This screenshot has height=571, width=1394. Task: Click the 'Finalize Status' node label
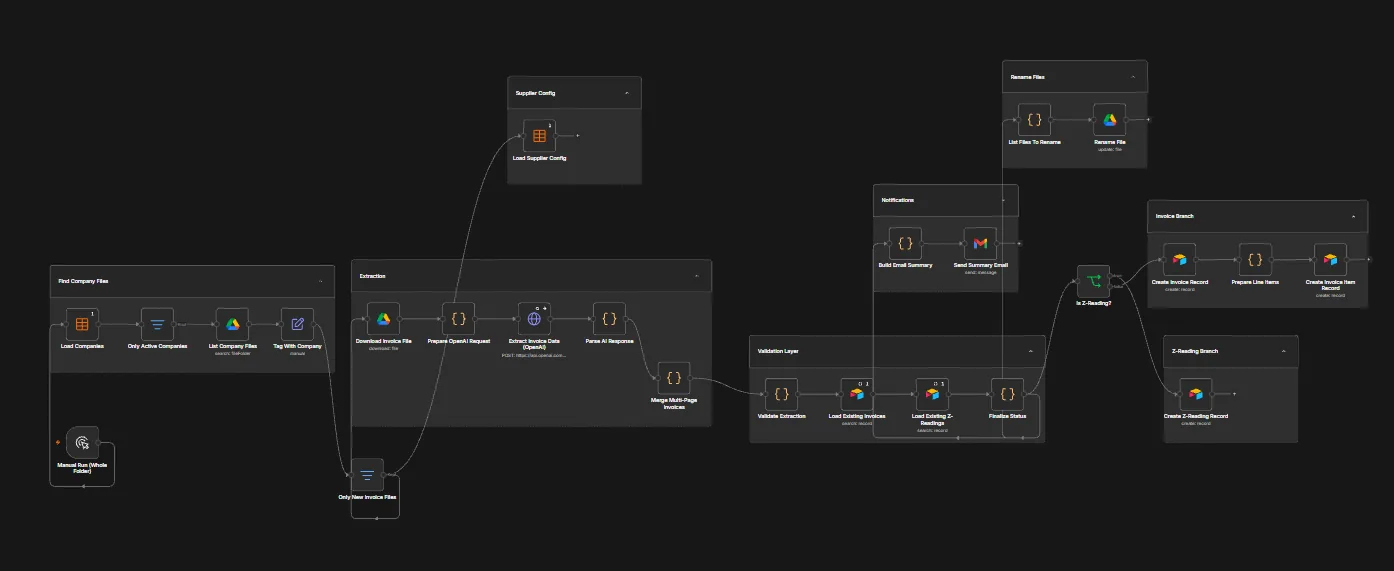point(1007,417)
